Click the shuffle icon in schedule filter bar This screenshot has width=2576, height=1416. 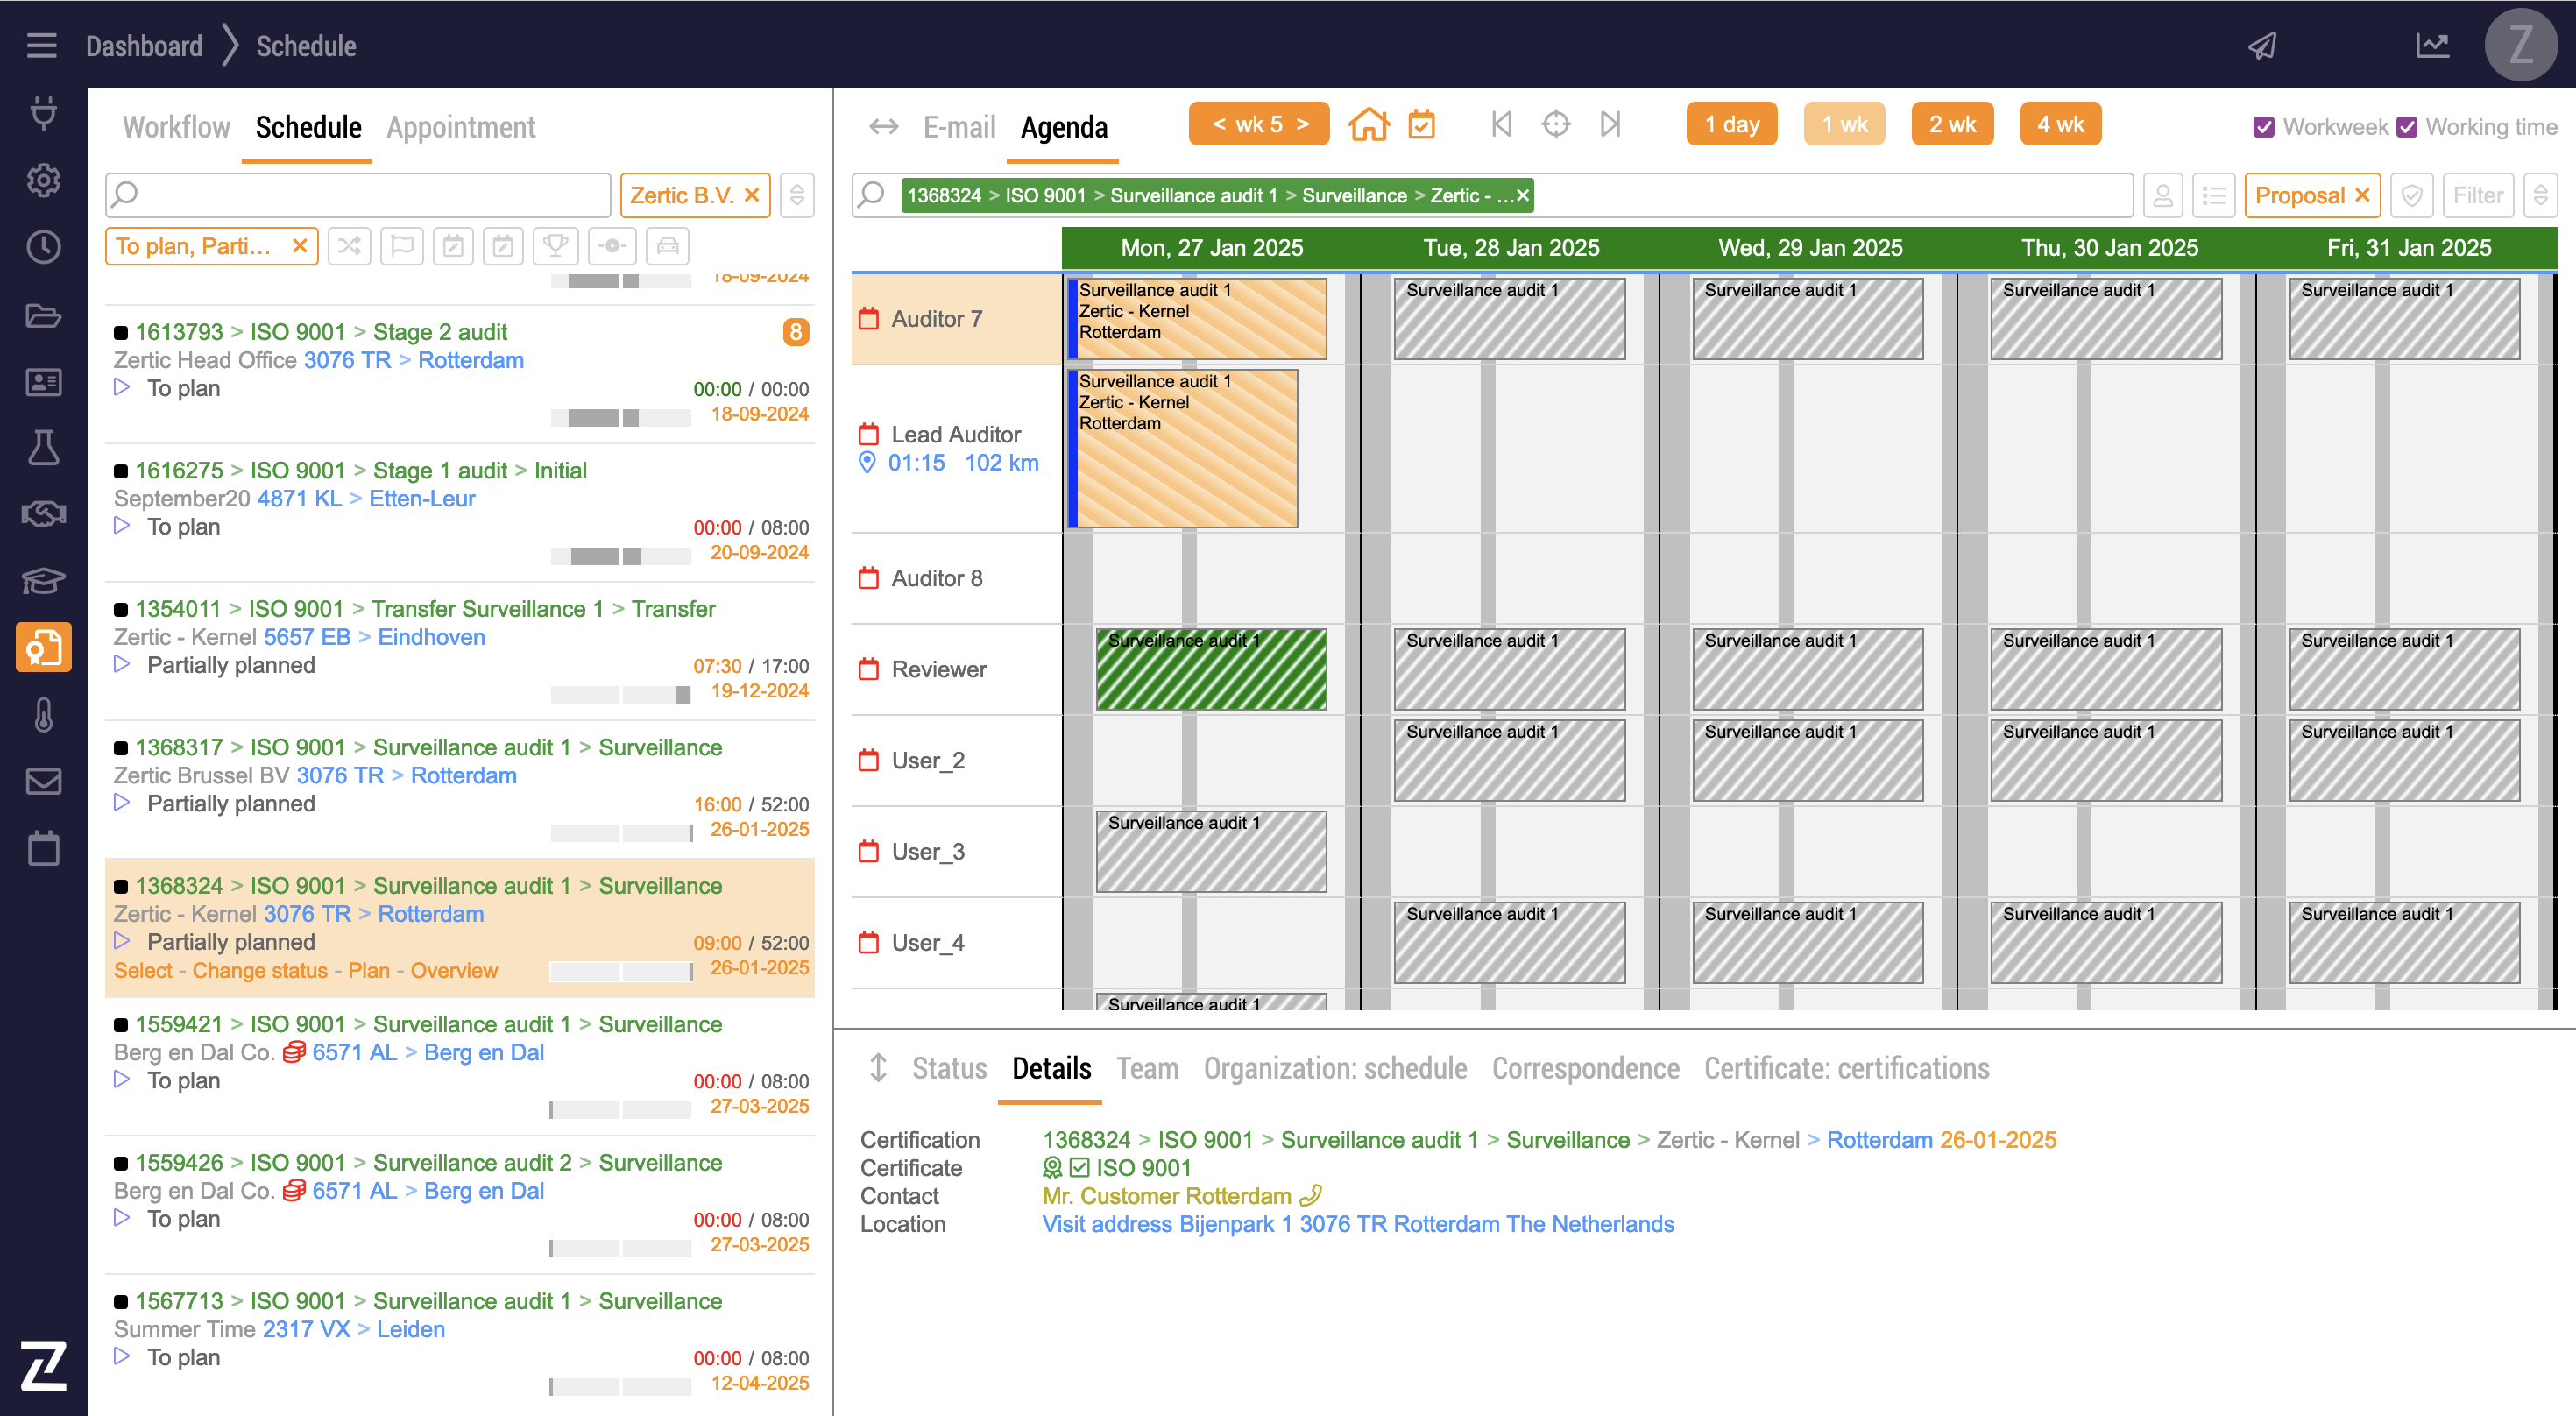click(x=349, y=246)
